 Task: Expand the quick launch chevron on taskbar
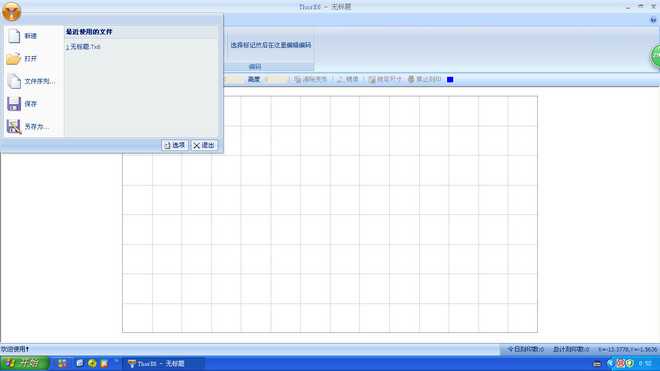point(116,361)
